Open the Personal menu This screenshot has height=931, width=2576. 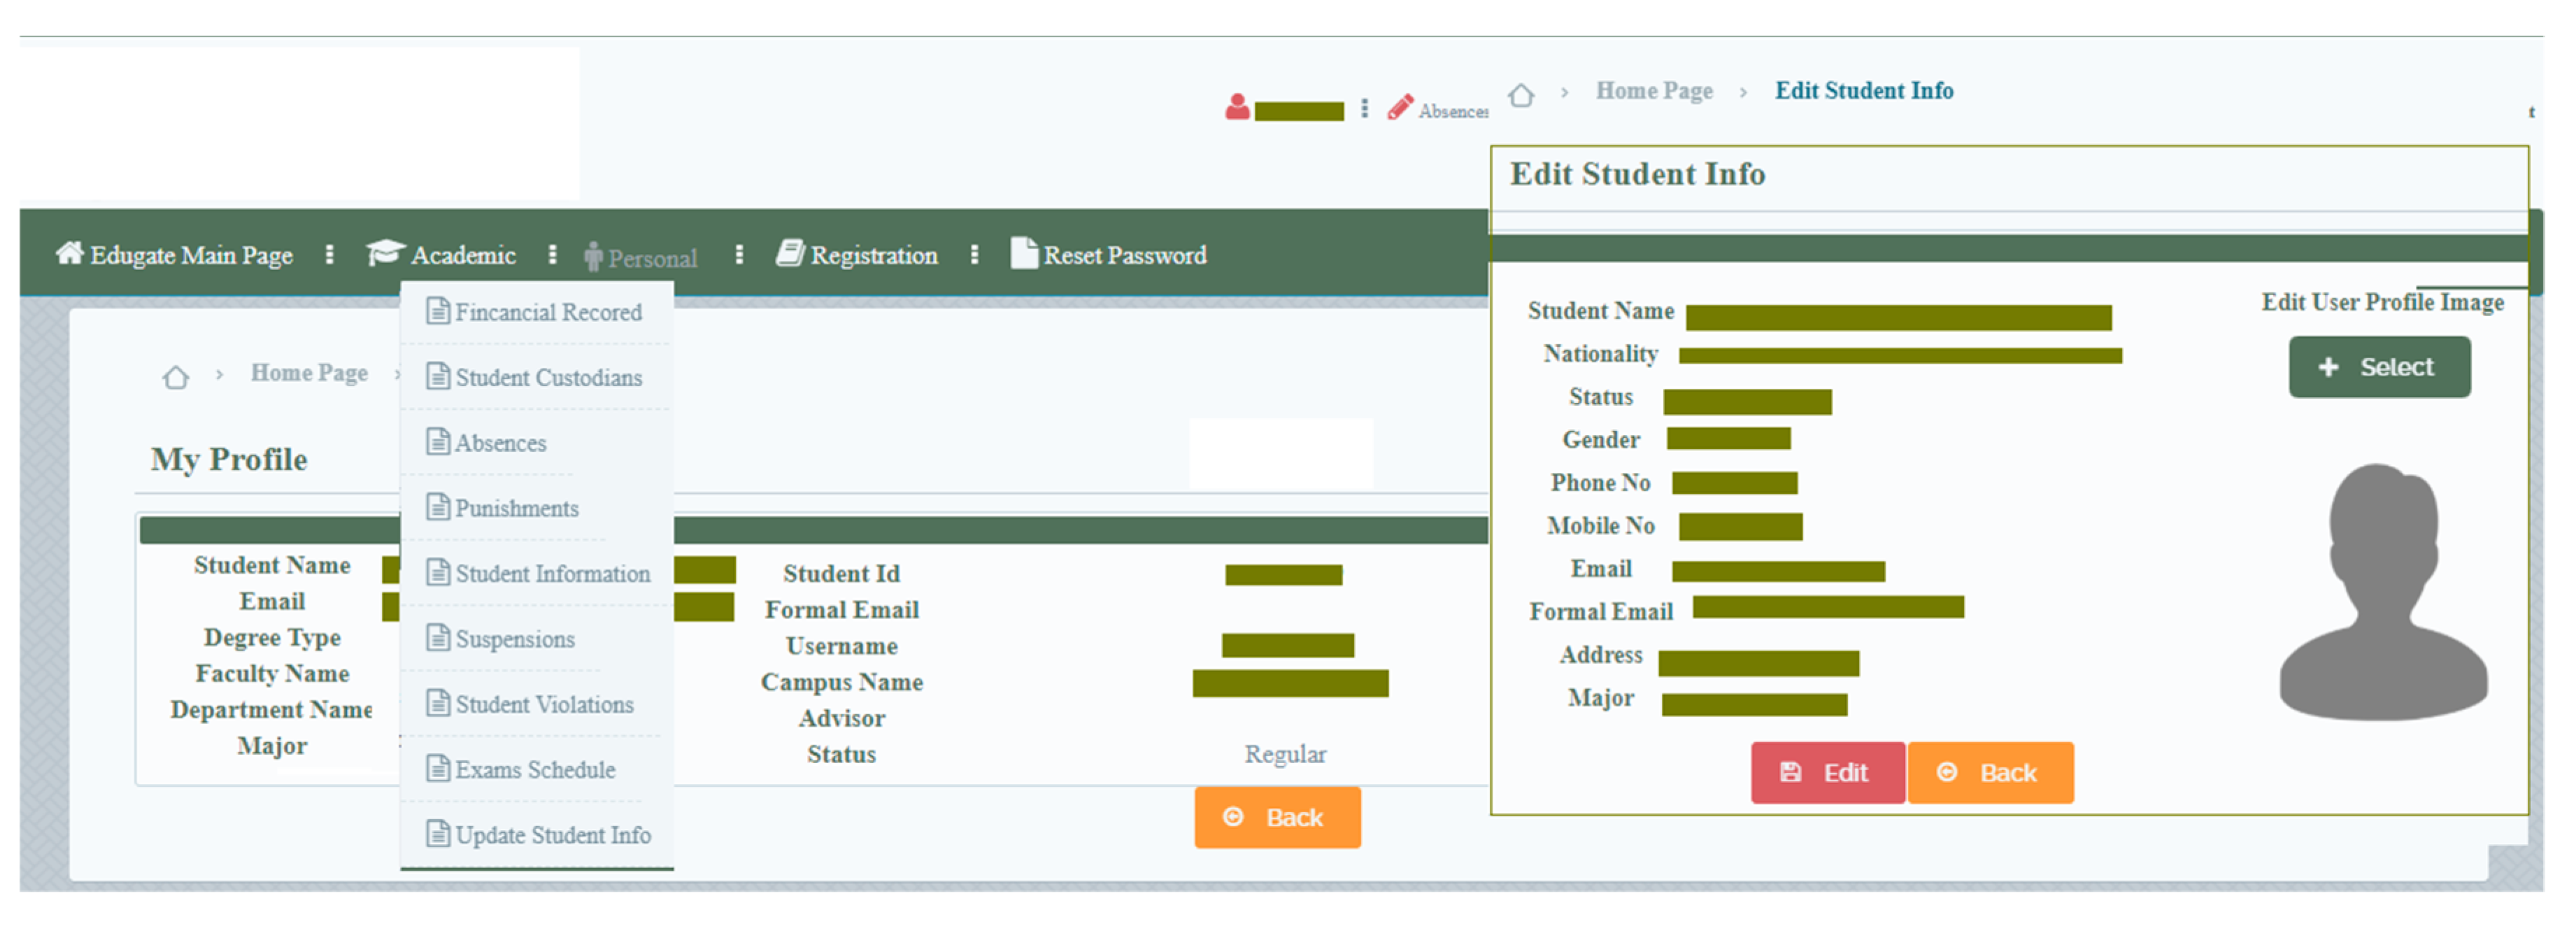[x=652, y=258]
